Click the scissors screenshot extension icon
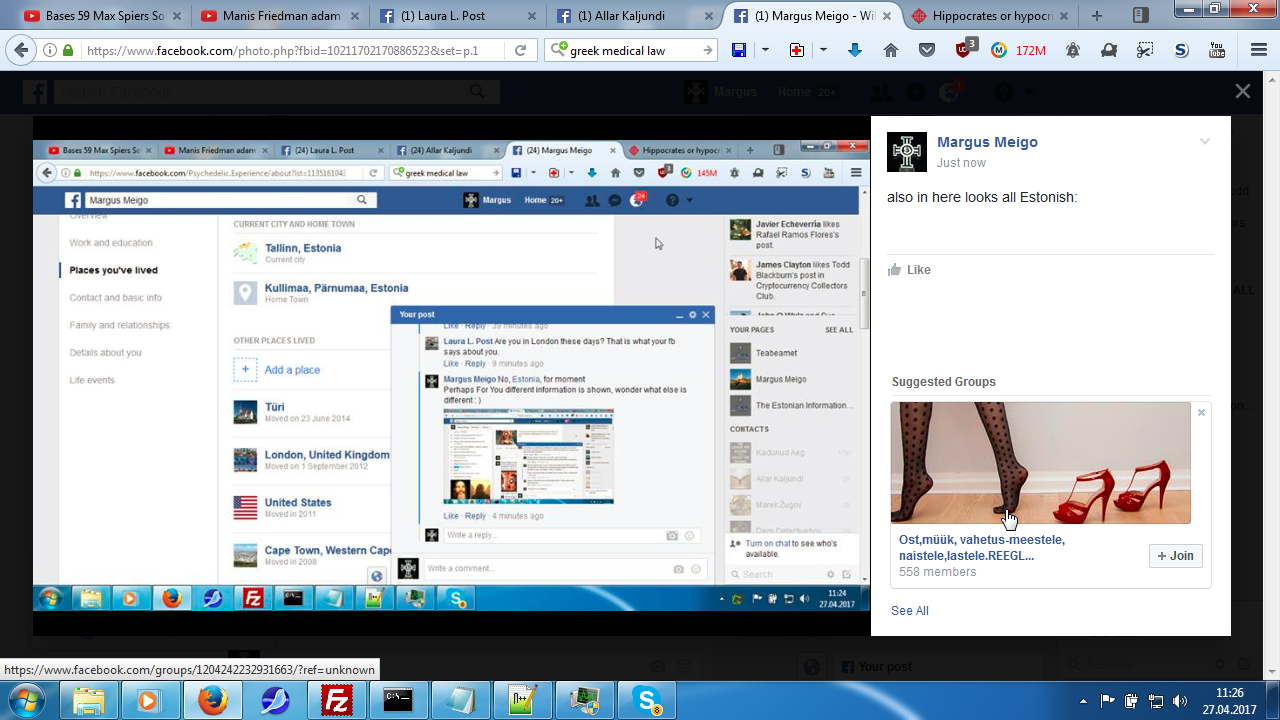1280x720 pixels. (x=1145, y=50)
